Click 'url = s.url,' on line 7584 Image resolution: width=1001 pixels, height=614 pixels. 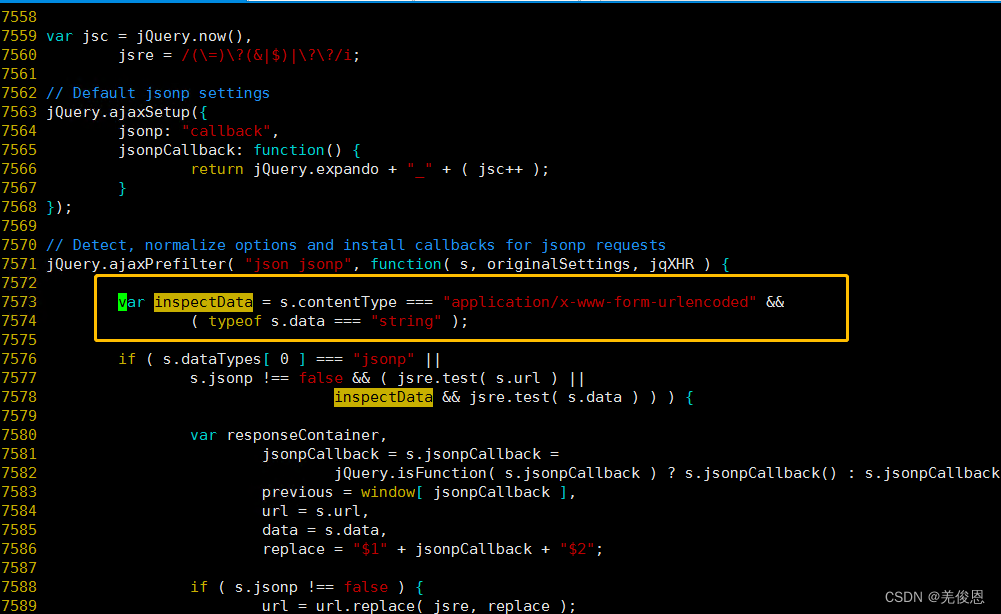click(x=315, y=511)
